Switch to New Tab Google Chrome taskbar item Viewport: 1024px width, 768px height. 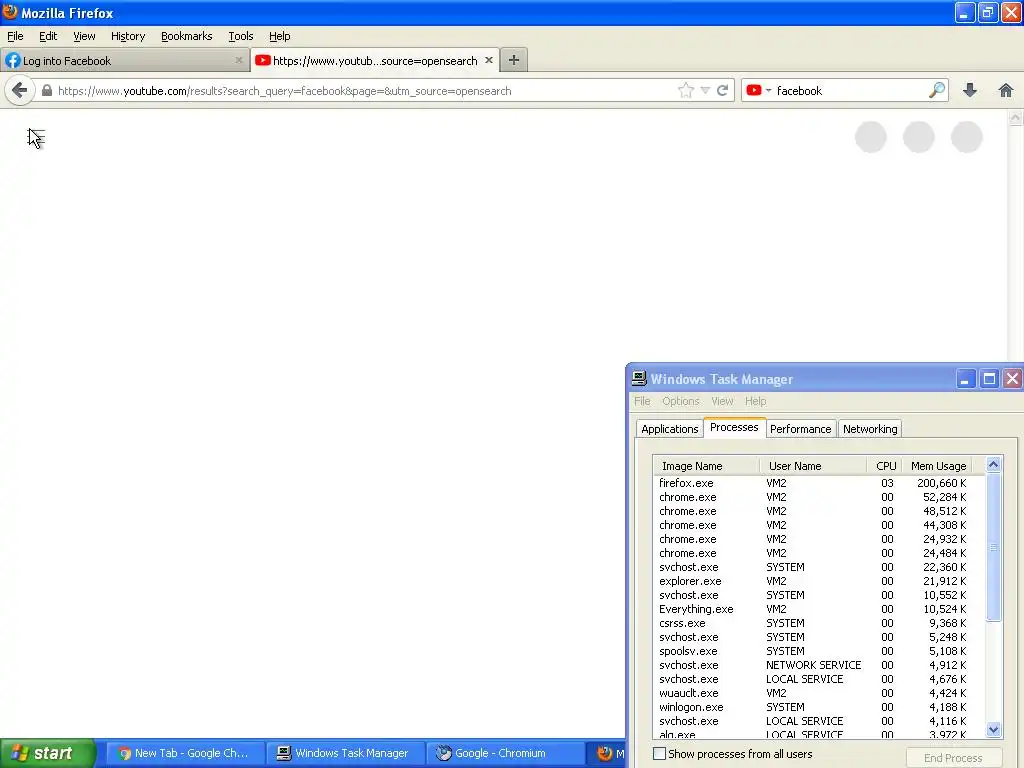[x=184, y=753]
